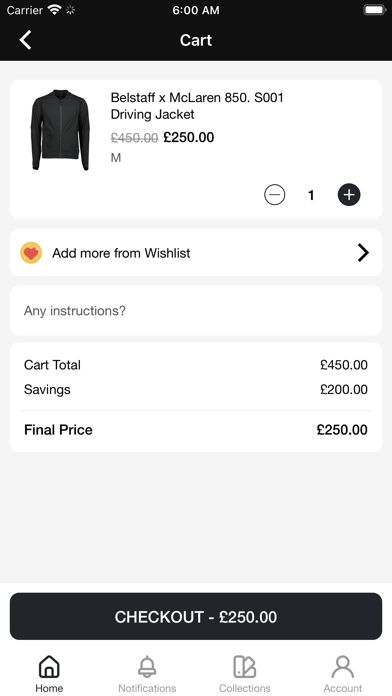Open the Belstaff x McLaren jacket title
Image resolution: width=392 pixels, height=696 pixels.
197,106
